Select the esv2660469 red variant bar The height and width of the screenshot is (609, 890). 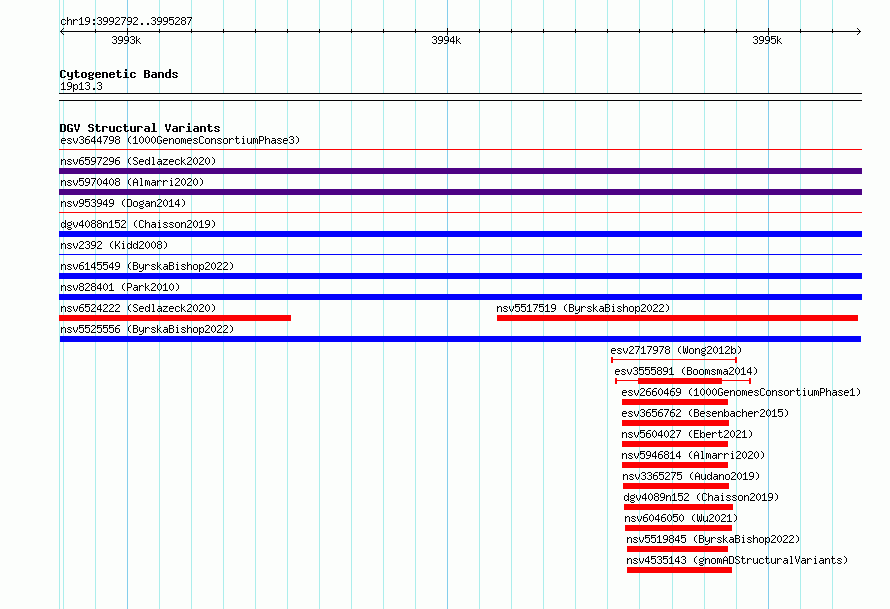[x=675, y=402]
